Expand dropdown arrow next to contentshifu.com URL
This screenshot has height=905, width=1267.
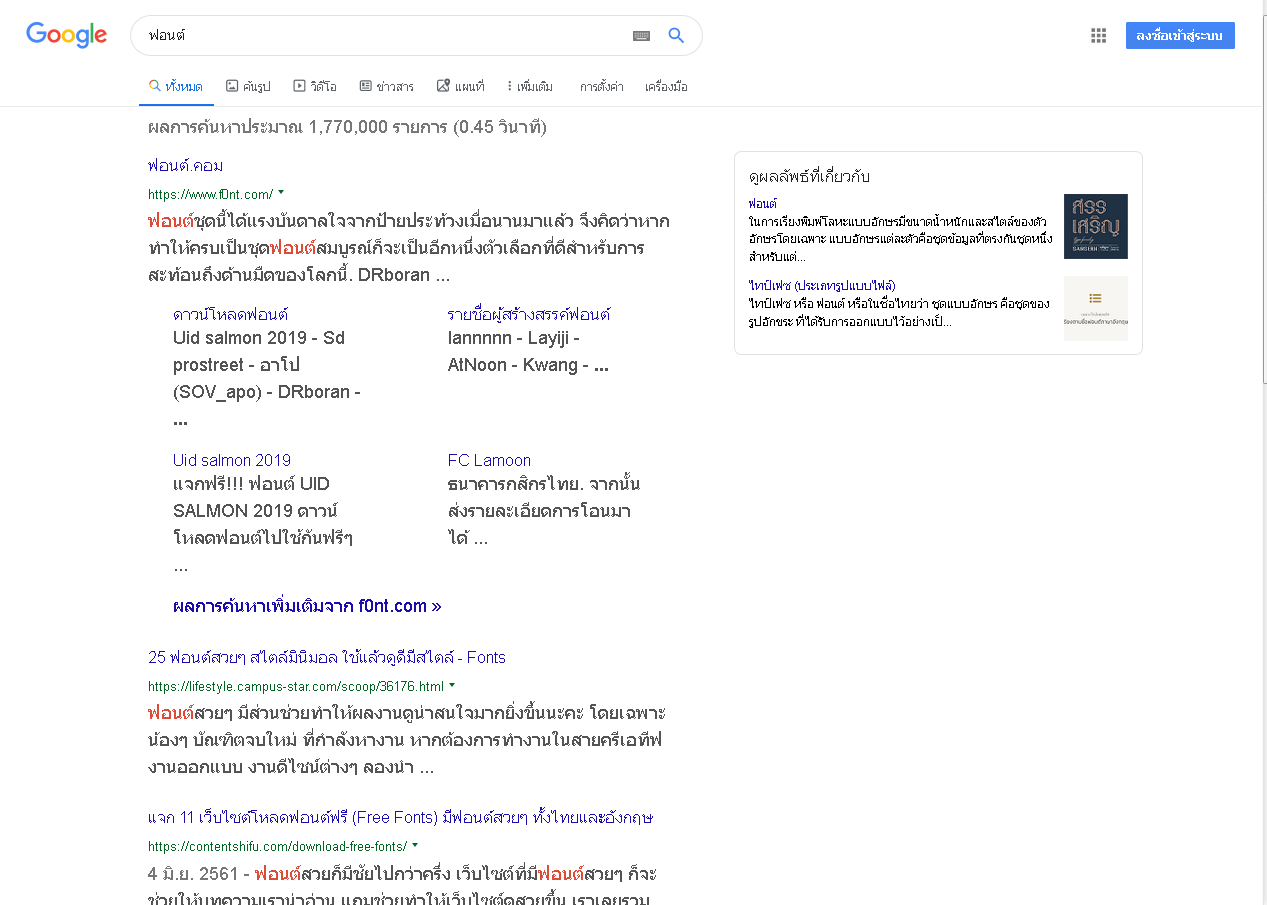(415, 845)
